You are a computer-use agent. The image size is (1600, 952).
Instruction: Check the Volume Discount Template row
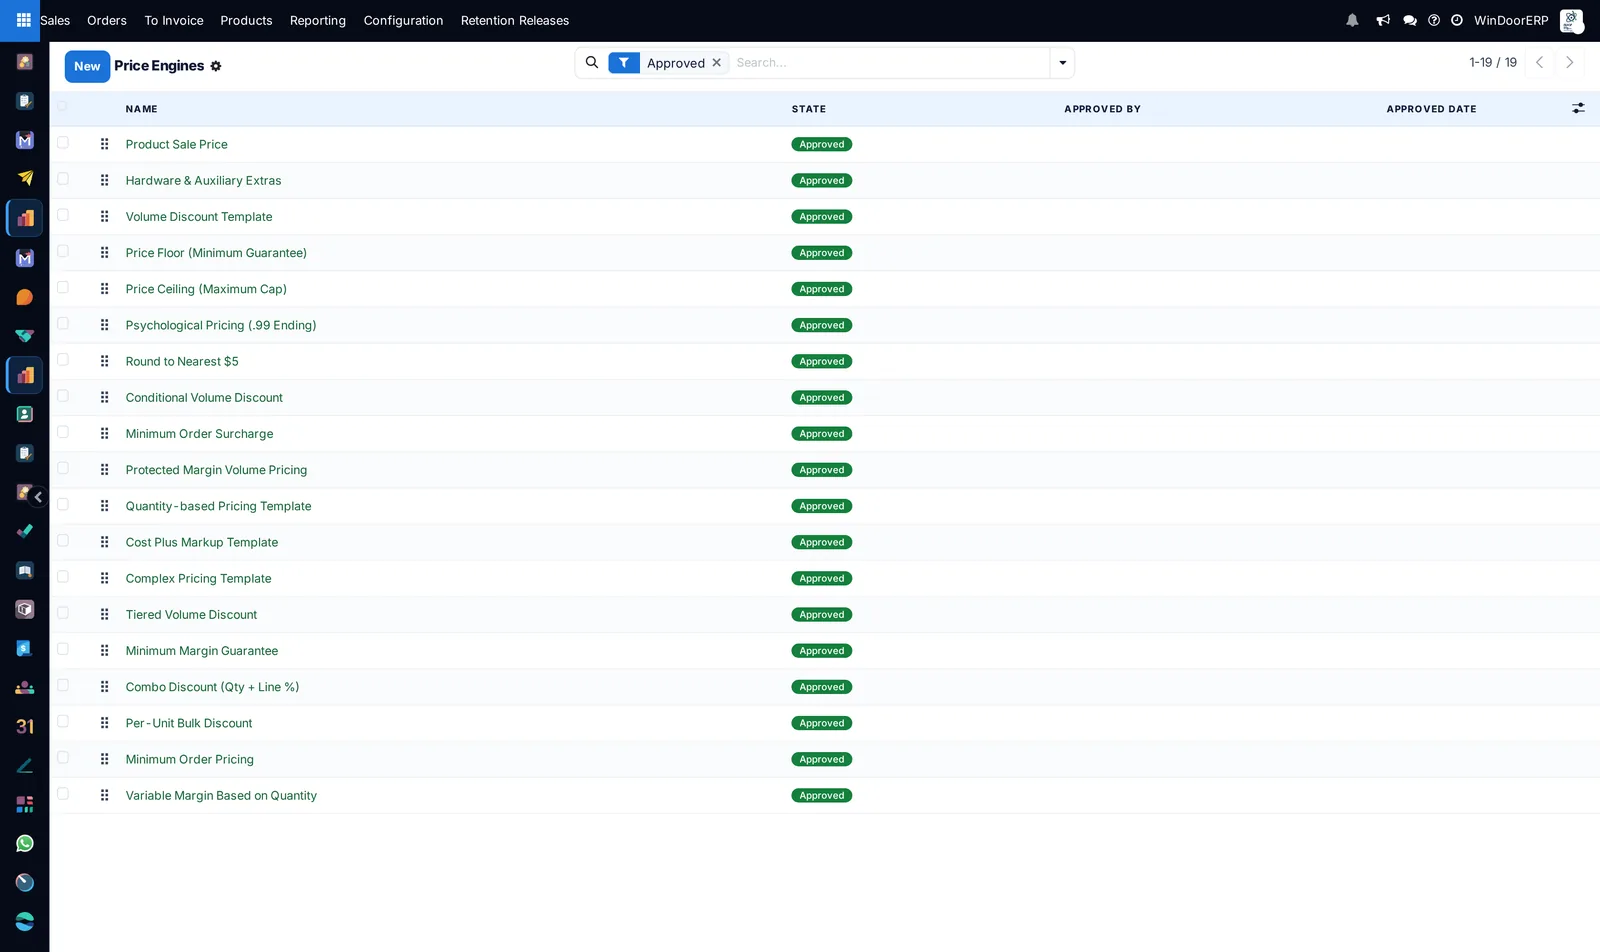pyautogui.click(x=63, y=215)
